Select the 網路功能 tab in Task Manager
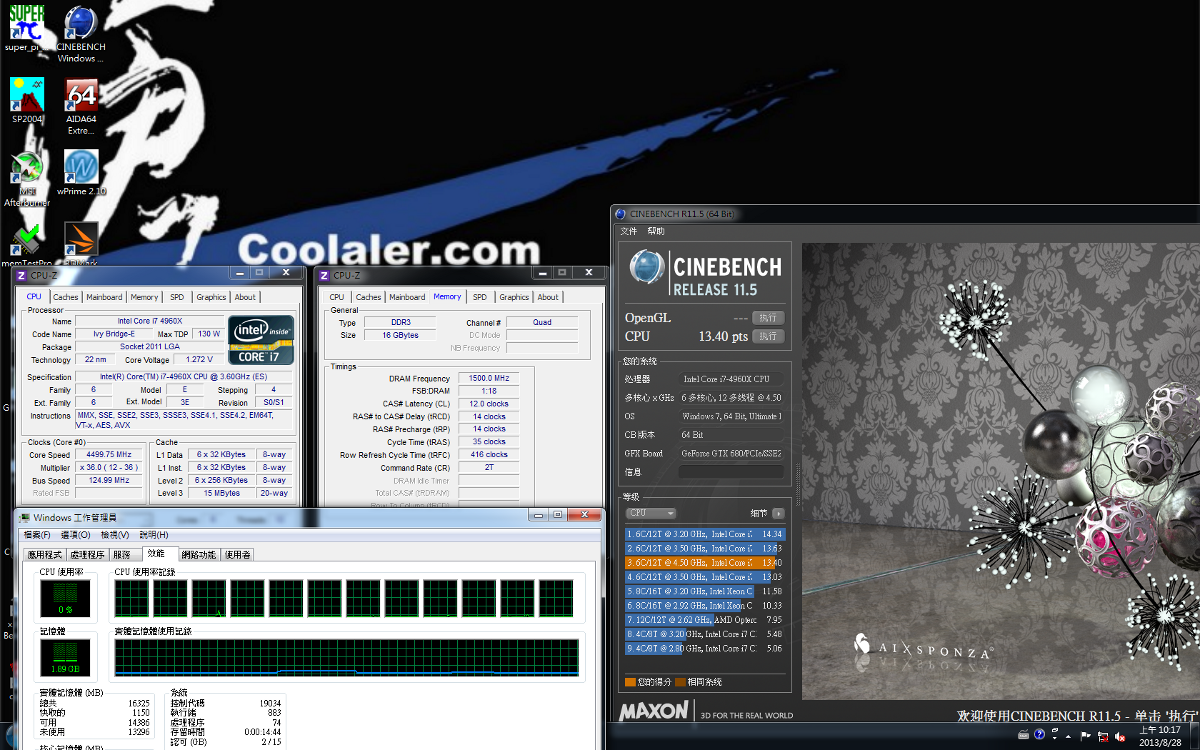This screenshot has height=750, width=1200. (198, 554)
